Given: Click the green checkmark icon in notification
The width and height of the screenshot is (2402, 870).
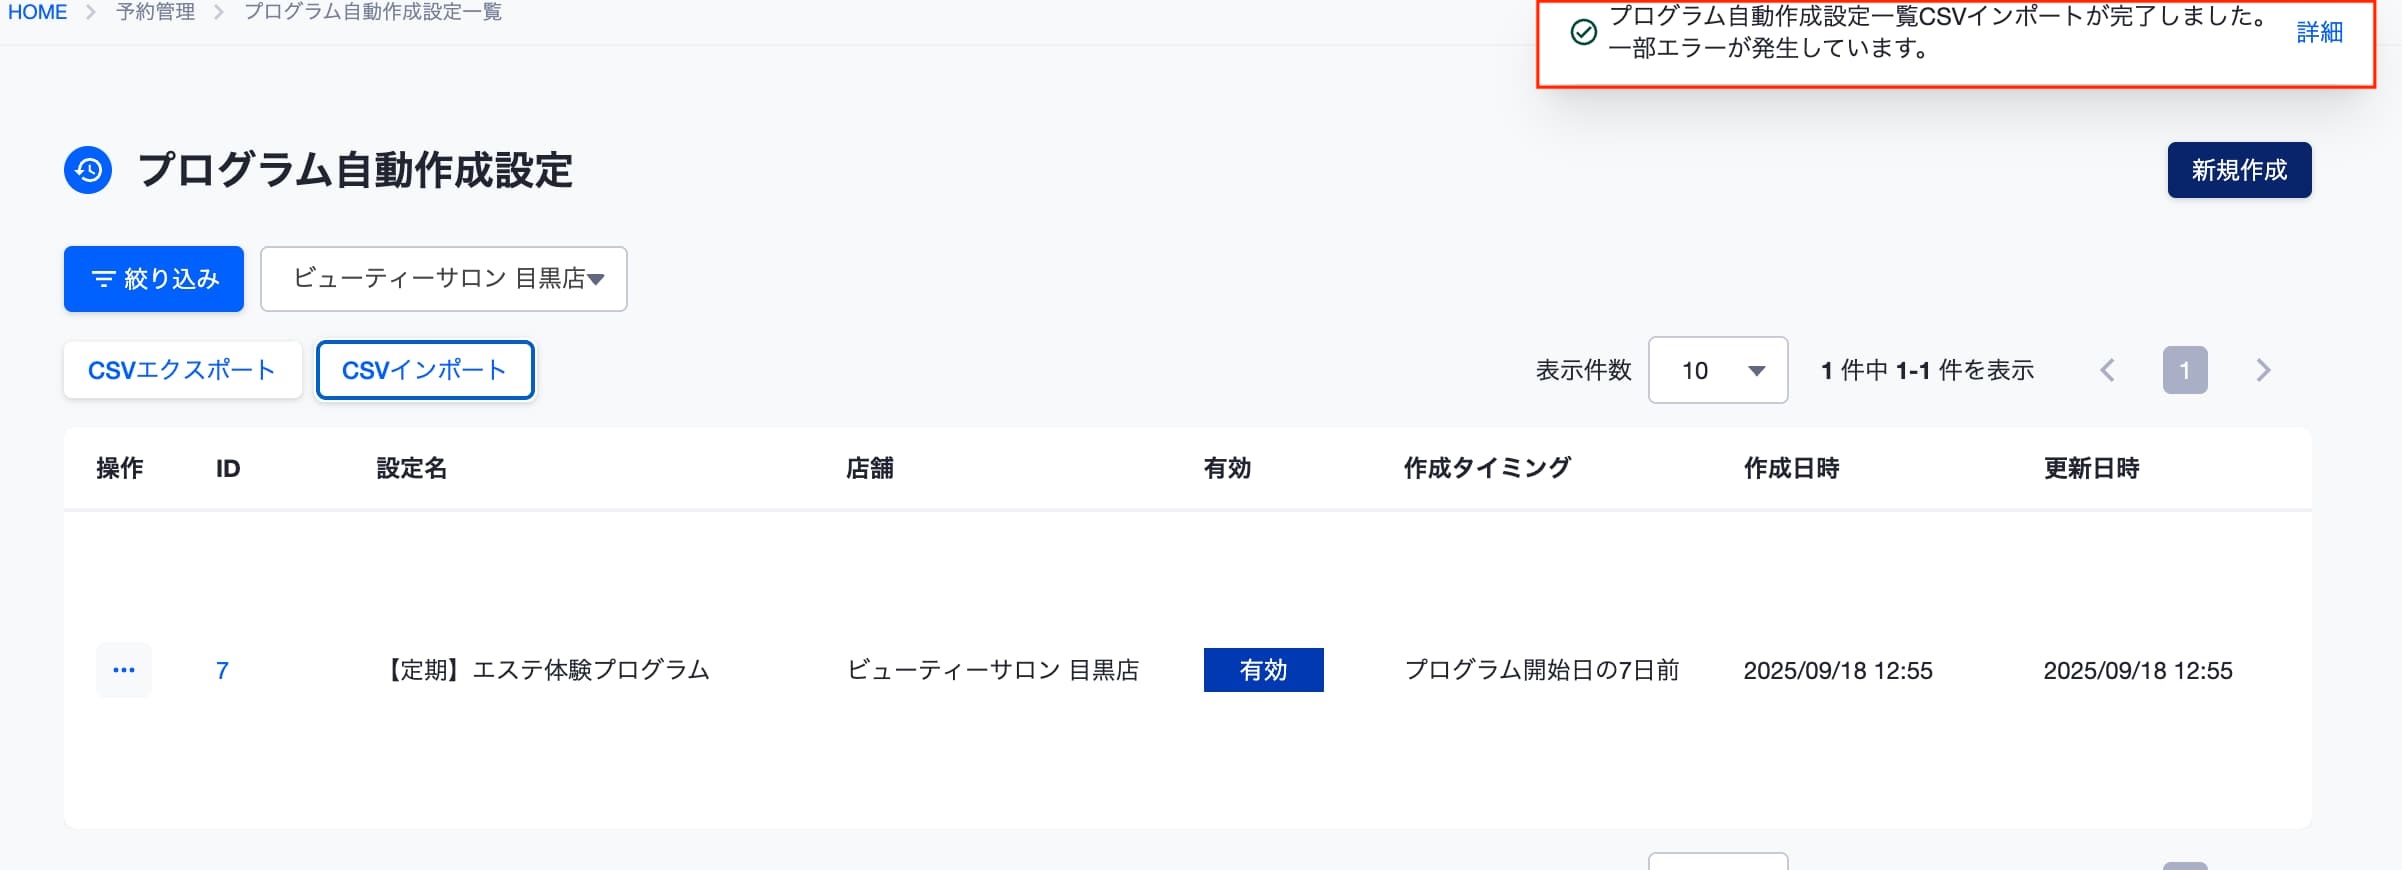Looking at the screenshot, I should [x=1583, y=32].
